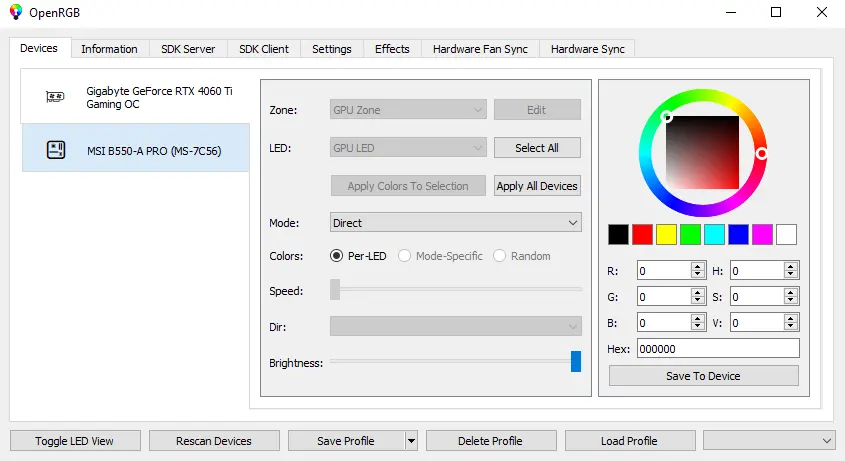Open the Save Profile dropdown arrow
This screenshot has height=461, width=845.
(411, 441)
